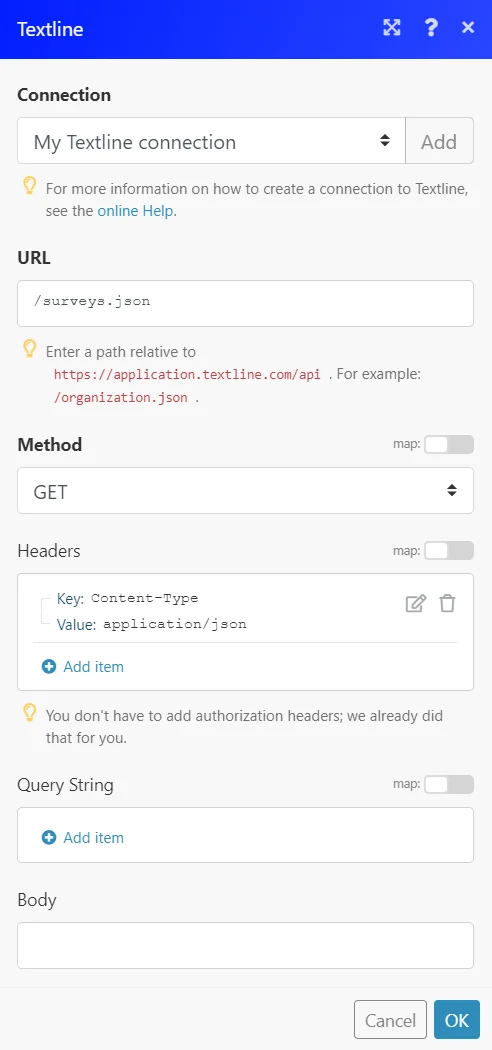492x1050 pixels.
Task: Open help via question mark icon
Action: pyautogui.click(x=431, y=27)
